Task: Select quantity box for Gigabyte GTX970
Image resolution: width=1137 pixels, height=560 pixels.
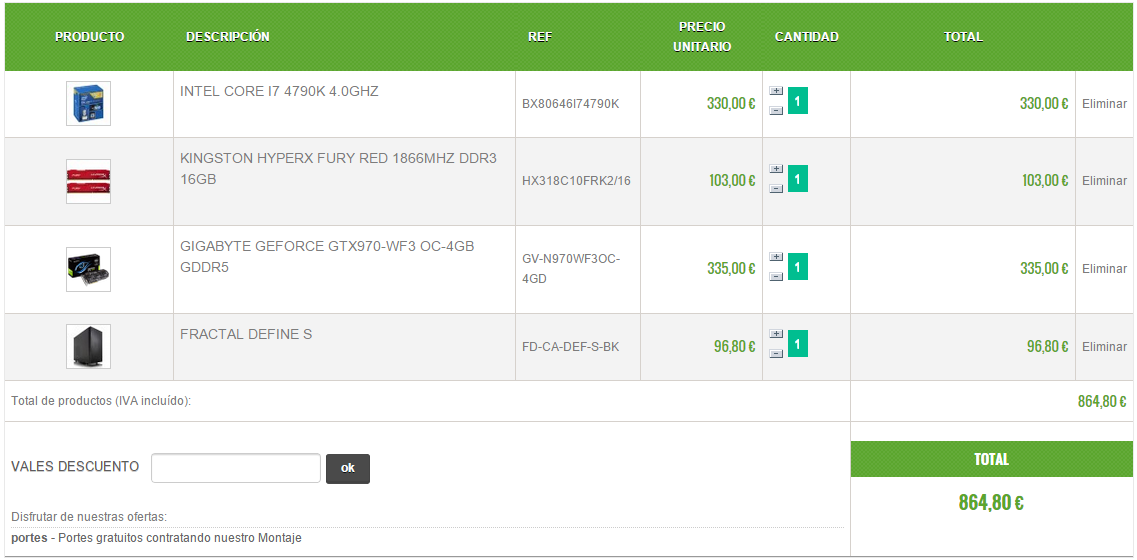Action: pos(798,266)
